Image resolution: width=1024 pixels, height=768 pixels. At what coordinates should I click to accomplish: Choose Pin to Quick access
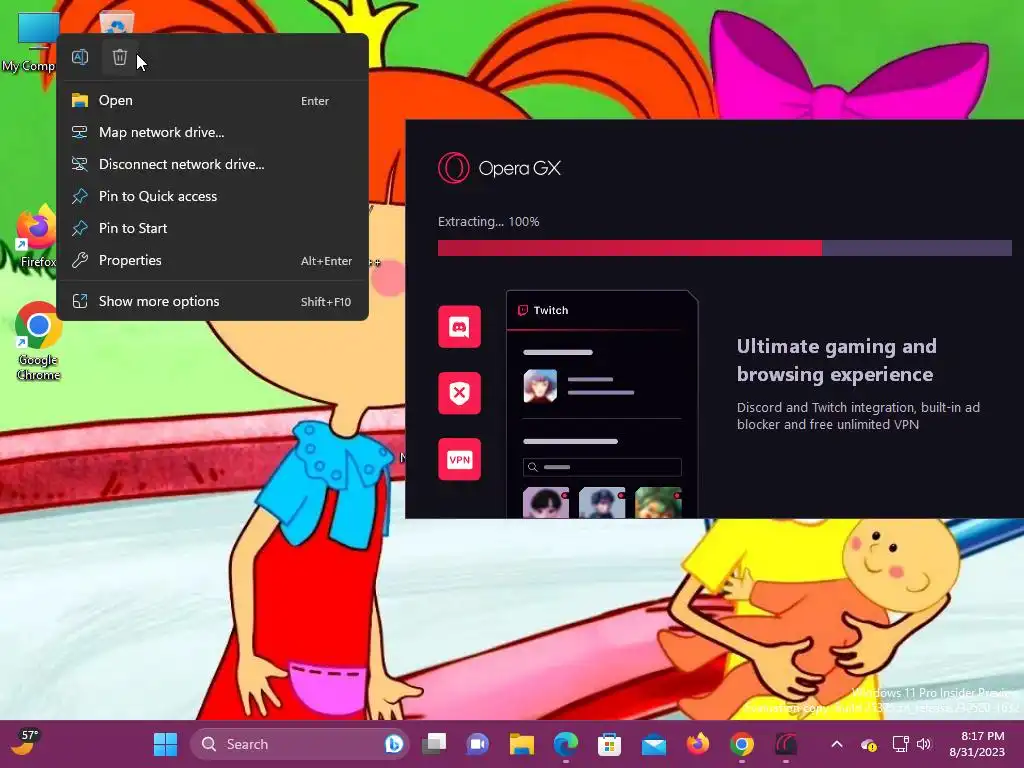(212, 196)
